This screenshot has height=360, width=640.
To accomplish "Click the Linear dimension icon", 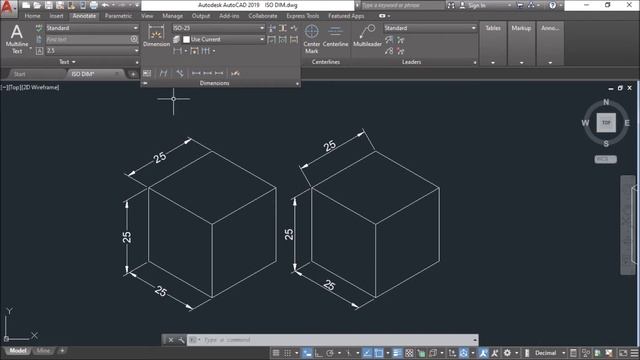I will [177, 51].
